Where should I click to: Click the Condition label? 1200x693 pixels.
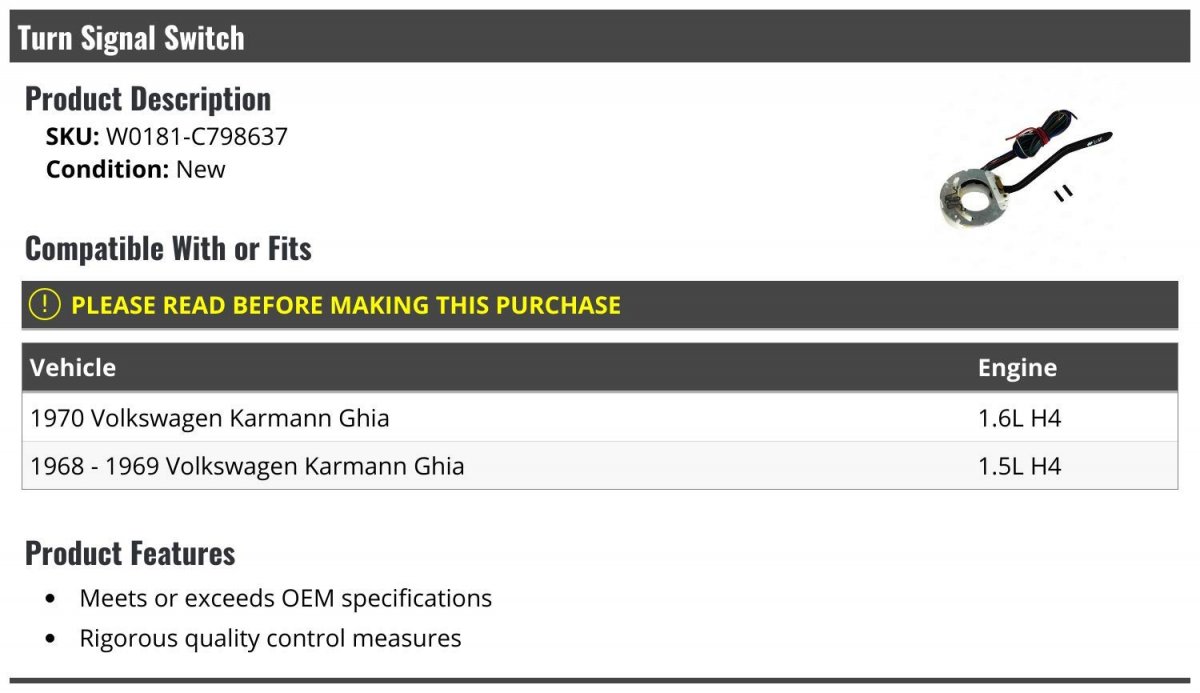point(107,169)
